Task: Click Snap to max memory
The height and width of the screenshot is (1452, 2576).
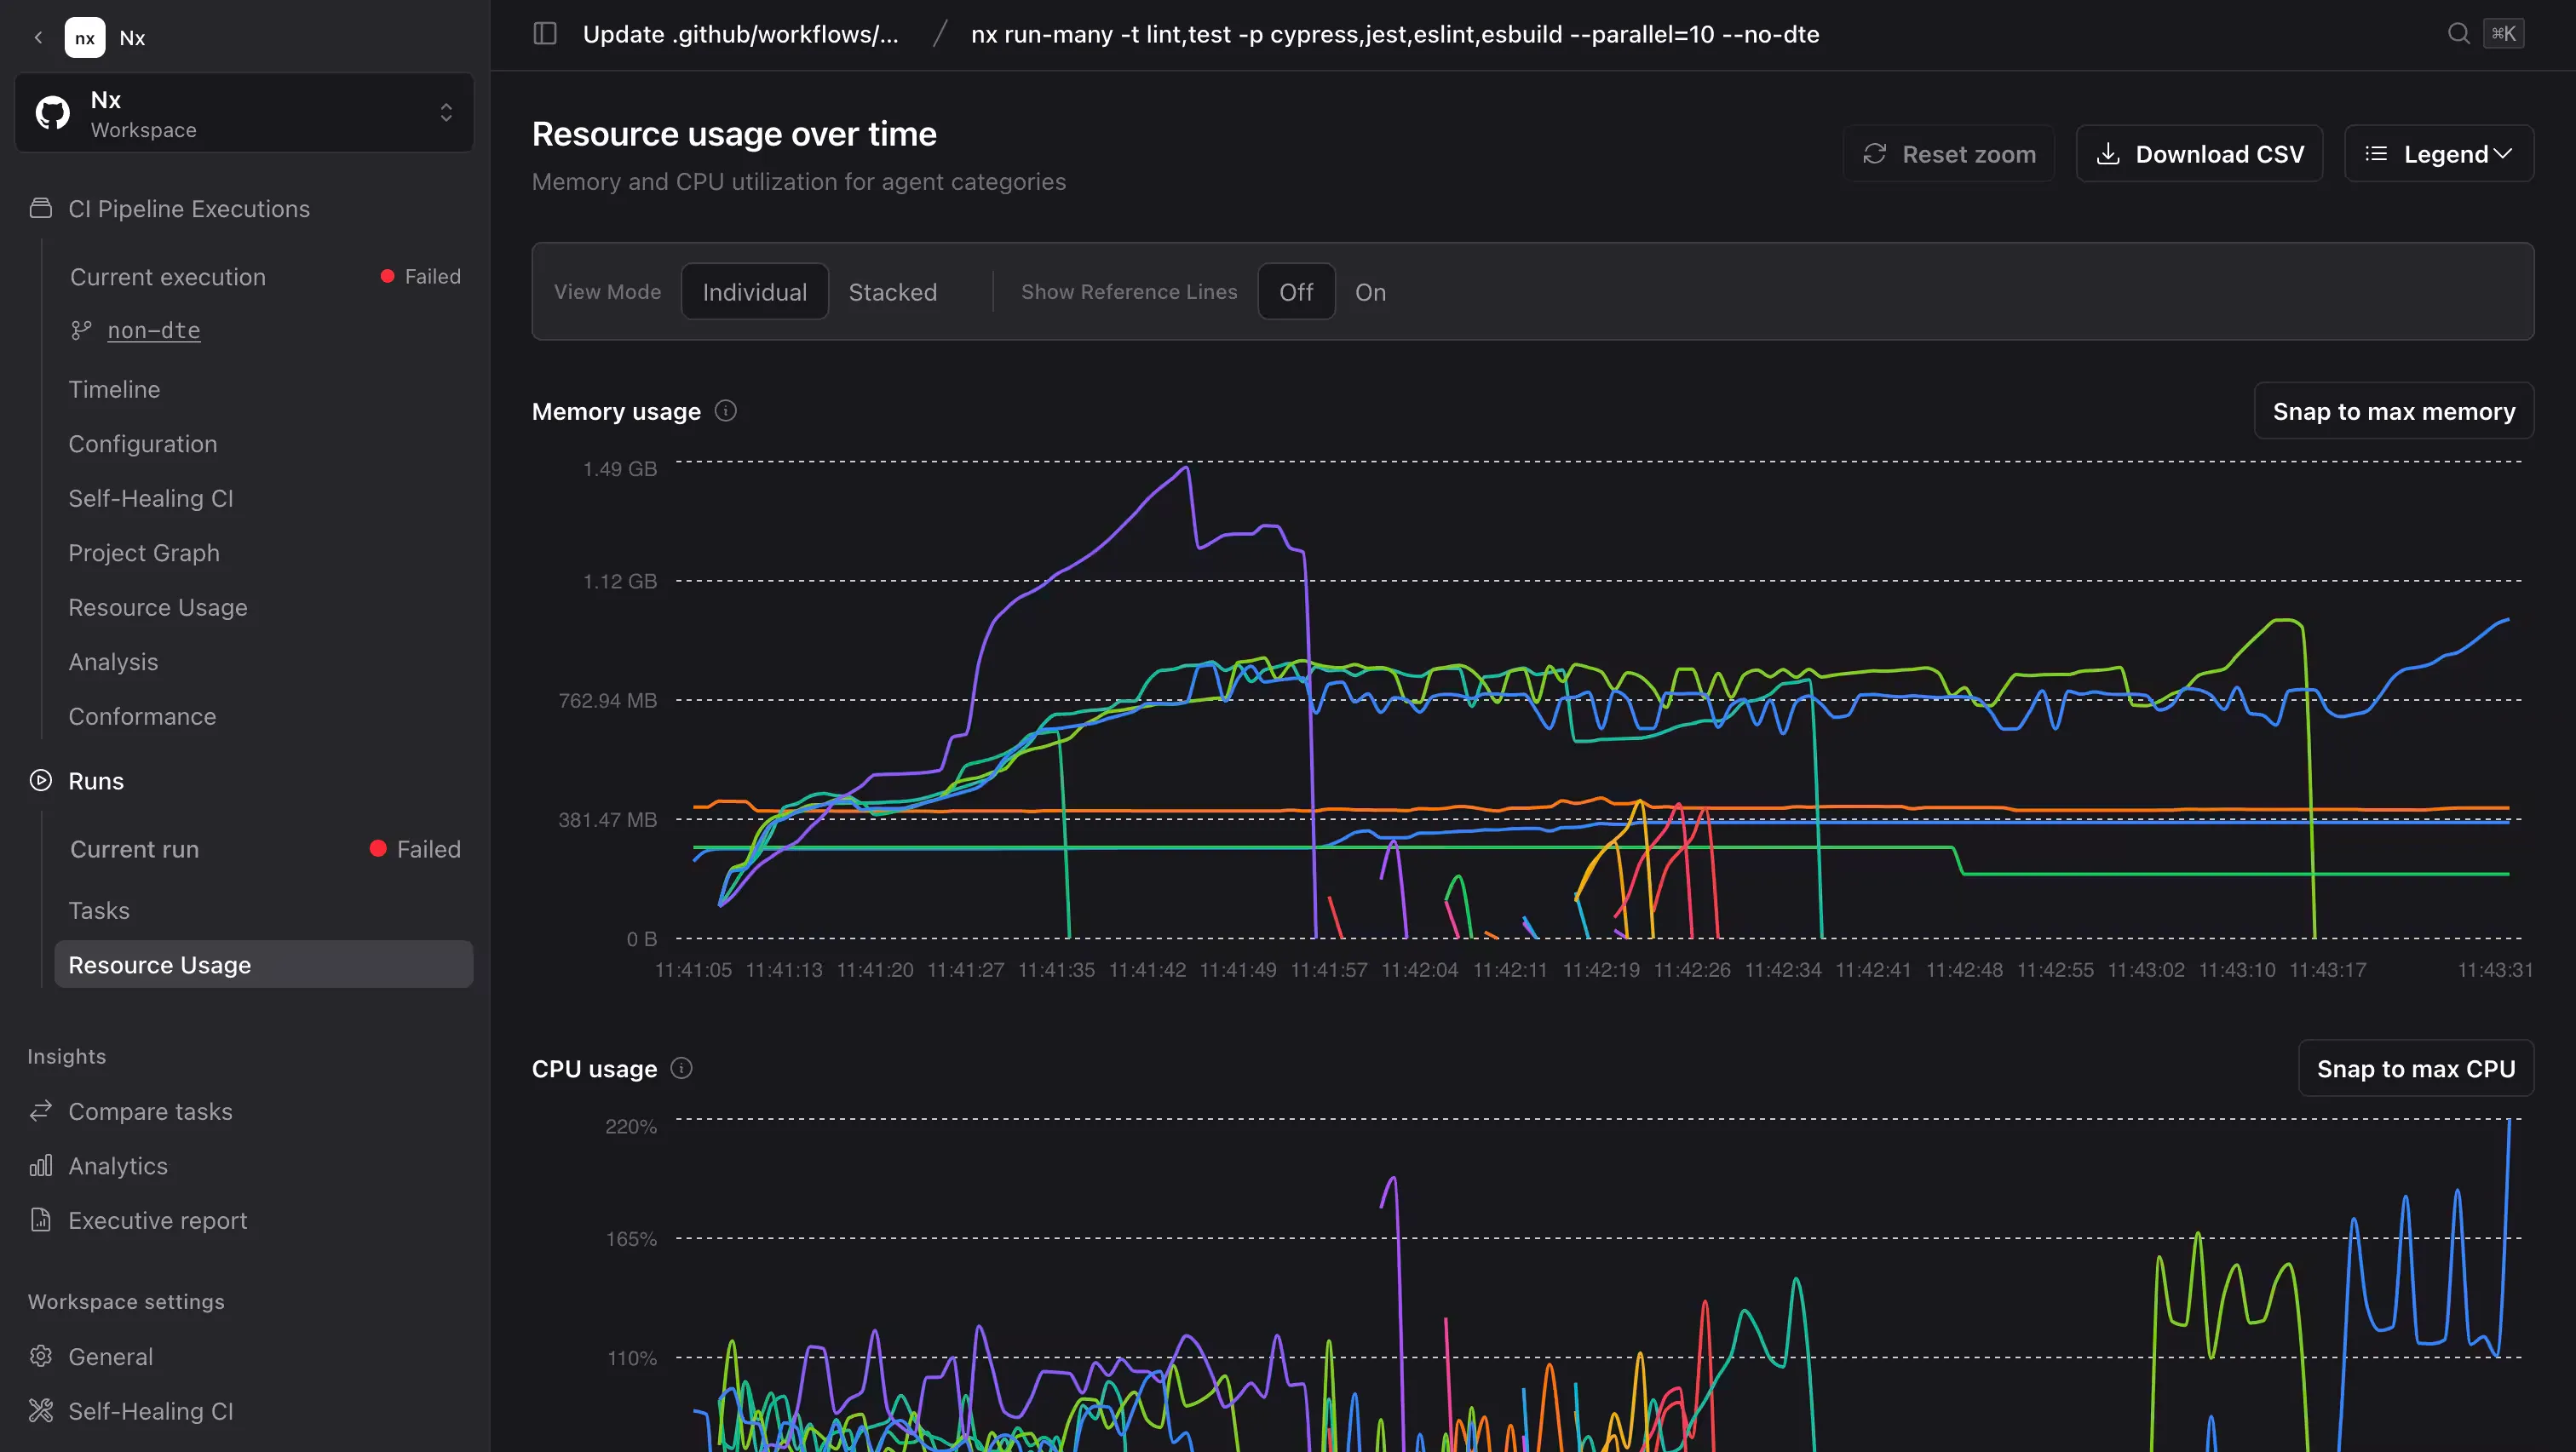Action: point(2394,411)
